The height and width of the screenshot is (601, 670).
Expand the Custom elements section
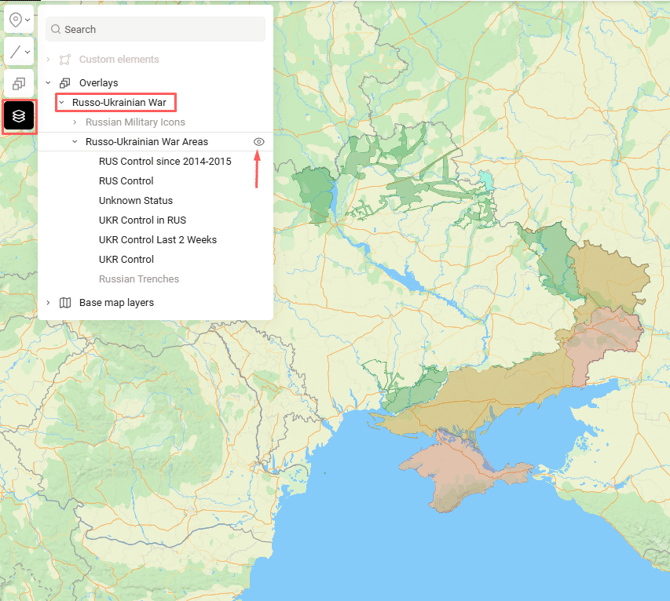tap(48, 60)
